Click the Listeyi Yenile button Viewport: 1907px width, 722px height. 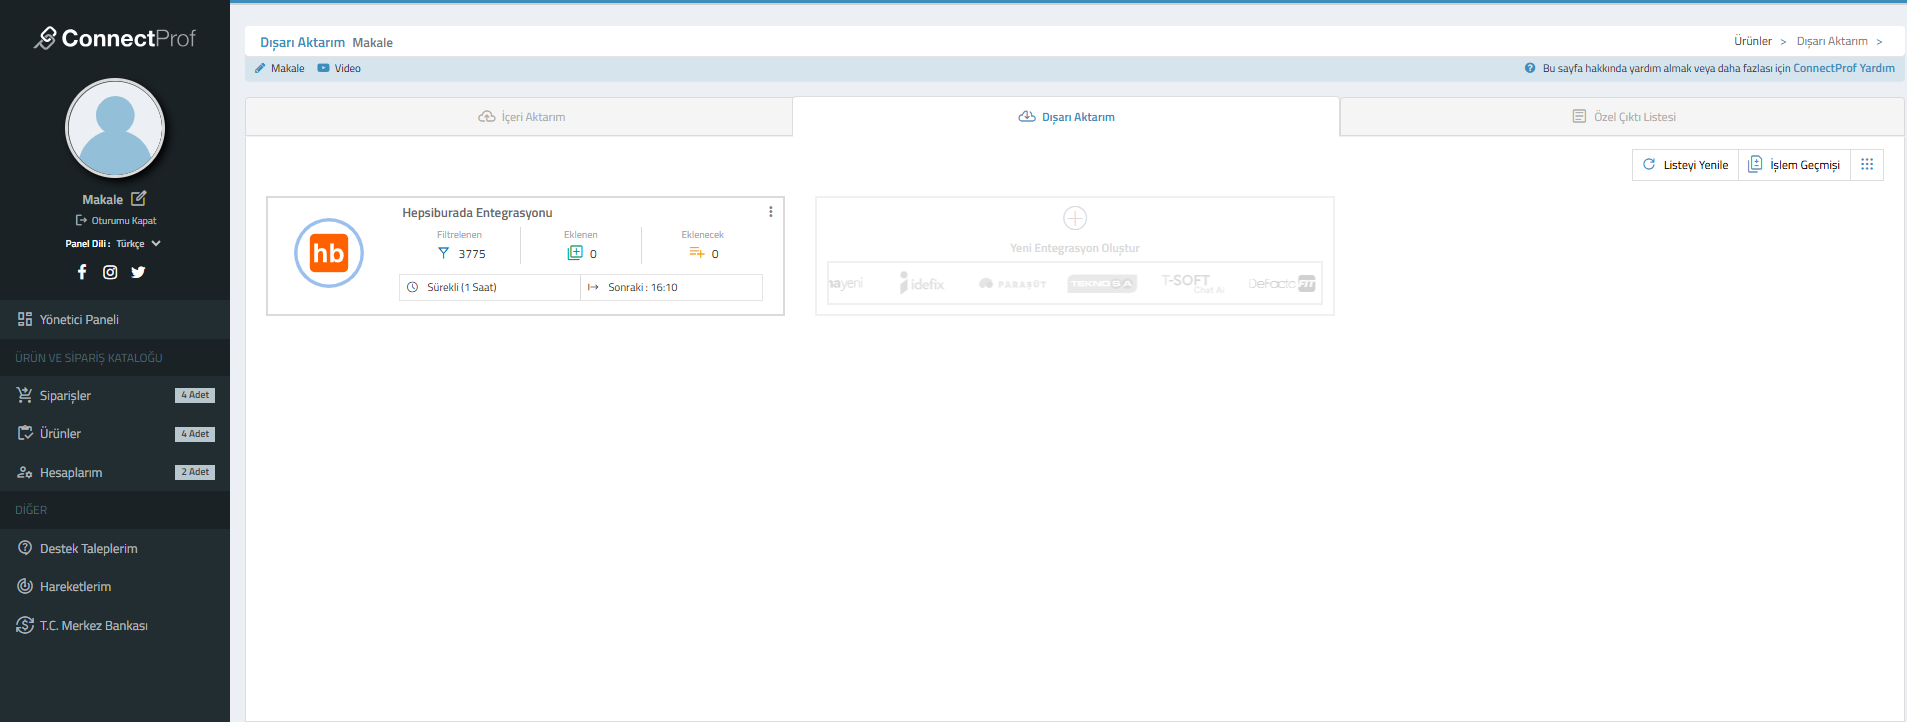1685,165
